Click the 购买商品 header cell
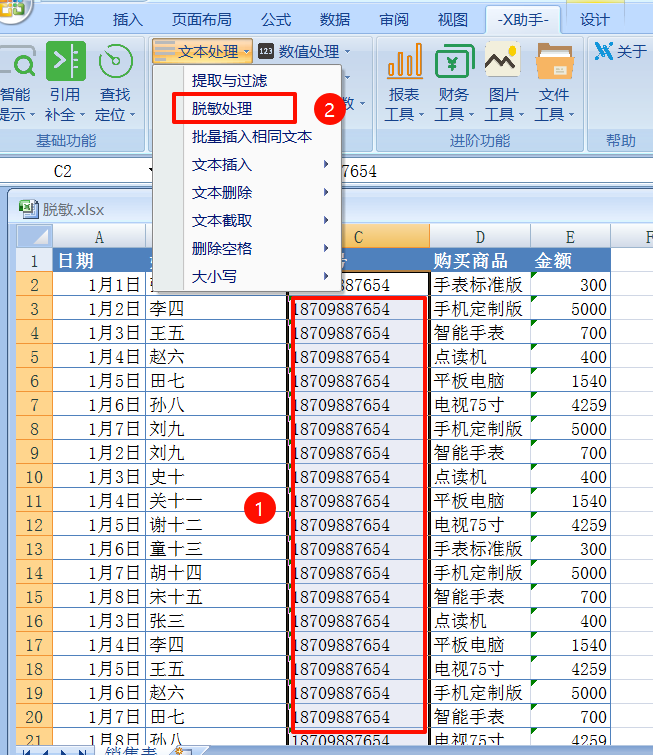Viewport: 653px width, 755px height. 480,260
